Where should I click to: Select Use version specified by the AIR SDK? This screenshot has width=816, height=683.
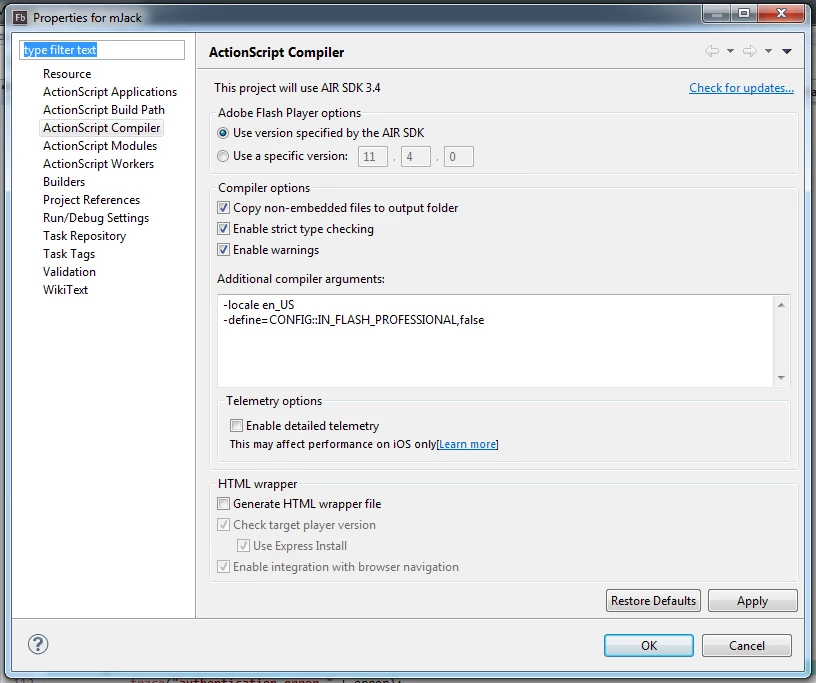click(223, 133)
